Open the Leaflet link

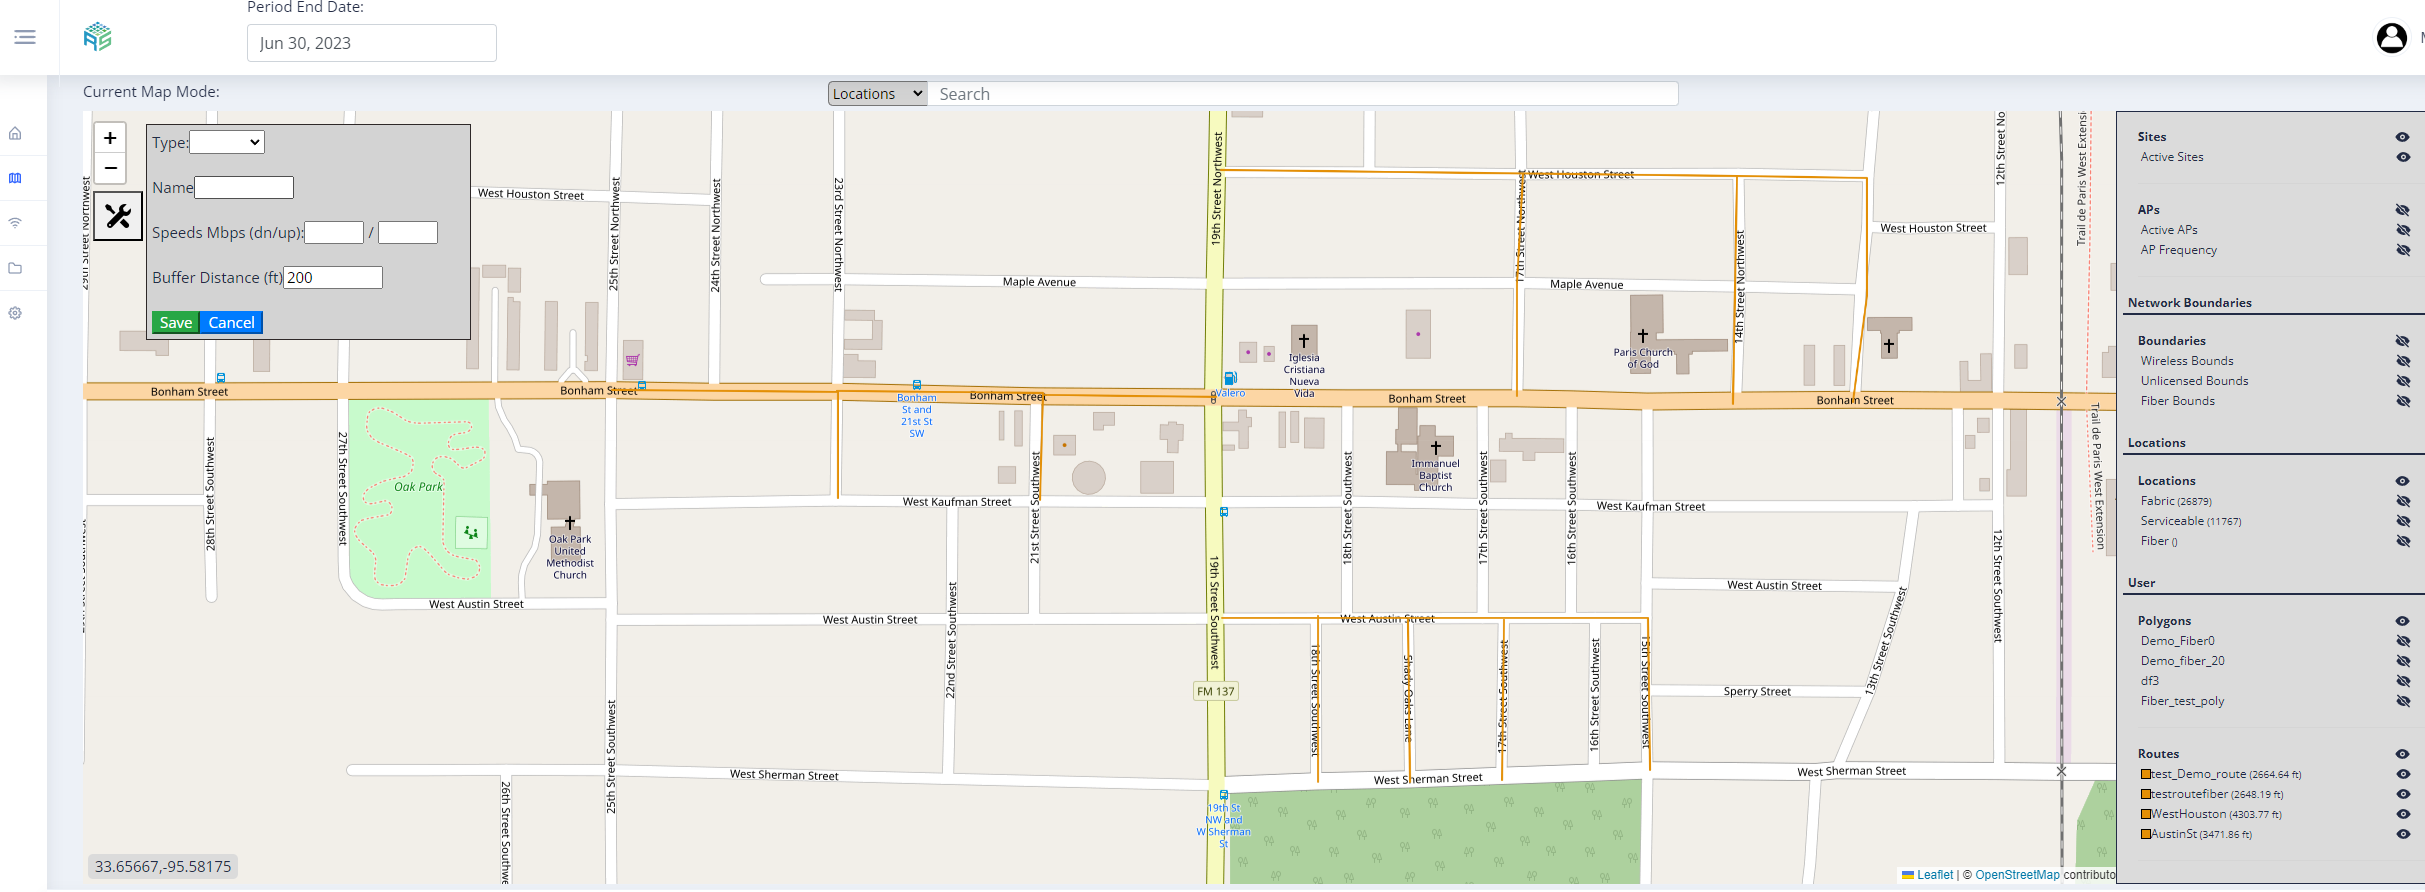click(x=1934, y=875)
